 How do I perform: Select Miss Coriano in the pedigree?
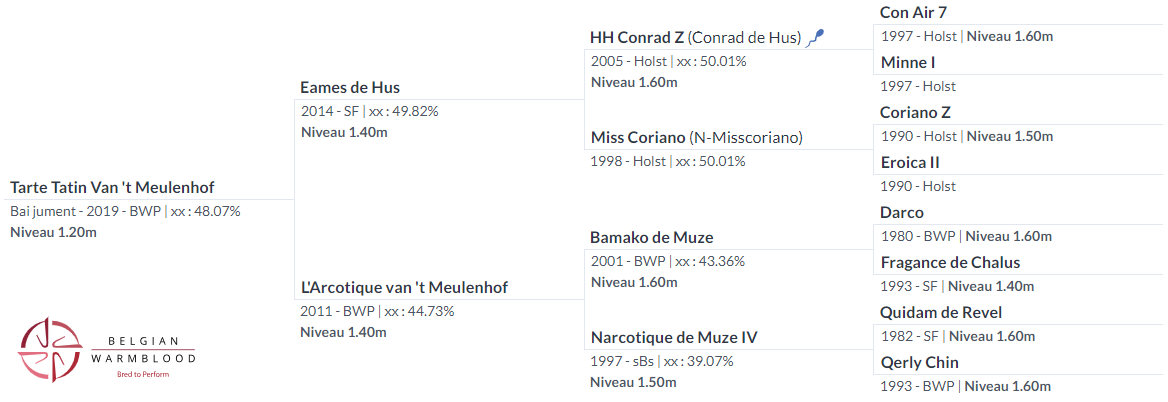(638, 138)
